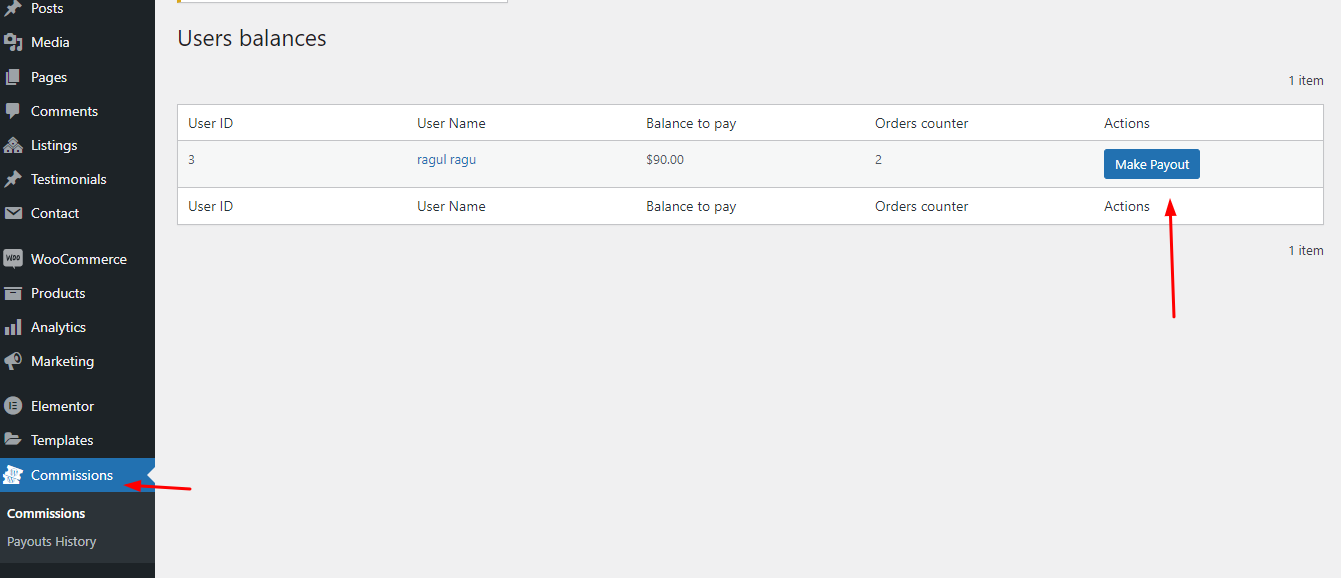Click the Posts pin icon in sidebar
Screen dimensions: 1341x578
13,9
